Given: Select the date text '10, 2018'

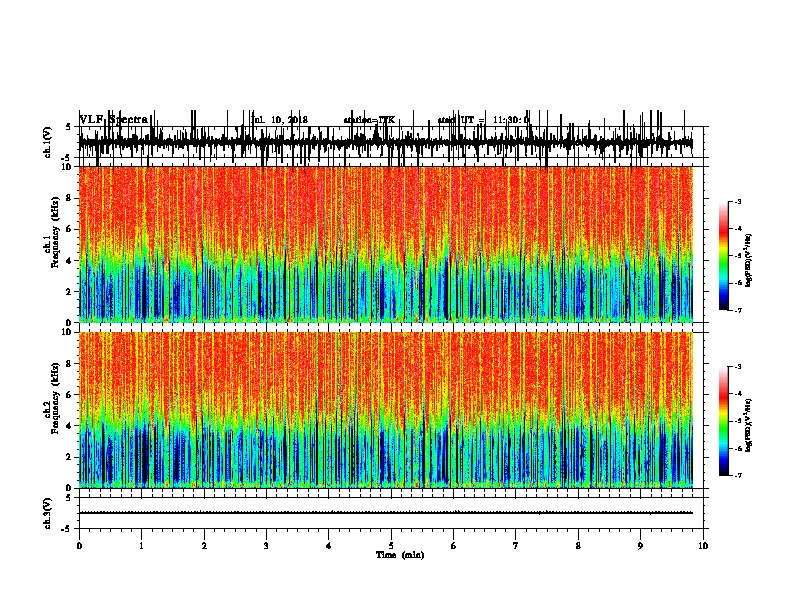Looking at the screenshot, I should tap(289, 120).
